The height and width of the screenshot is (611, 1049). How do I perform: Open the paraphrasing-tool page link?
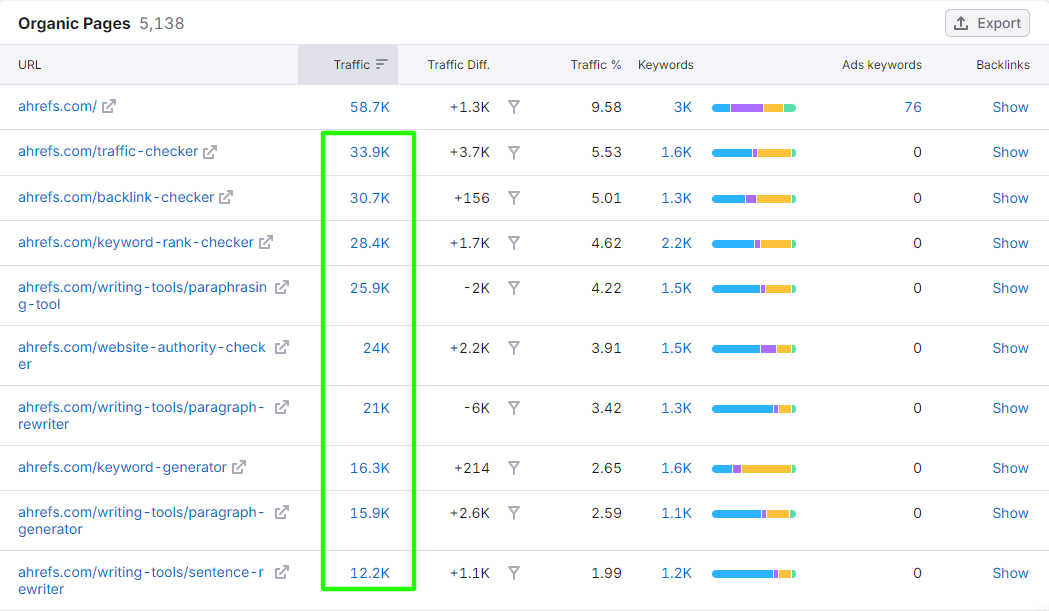[142, 296]
